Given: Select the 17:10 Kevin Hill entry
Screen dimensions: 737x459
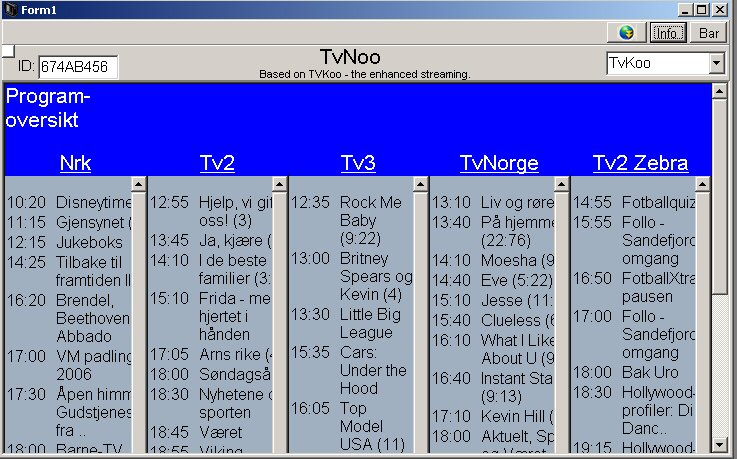Looking at the screenshot, I should 493,416.
